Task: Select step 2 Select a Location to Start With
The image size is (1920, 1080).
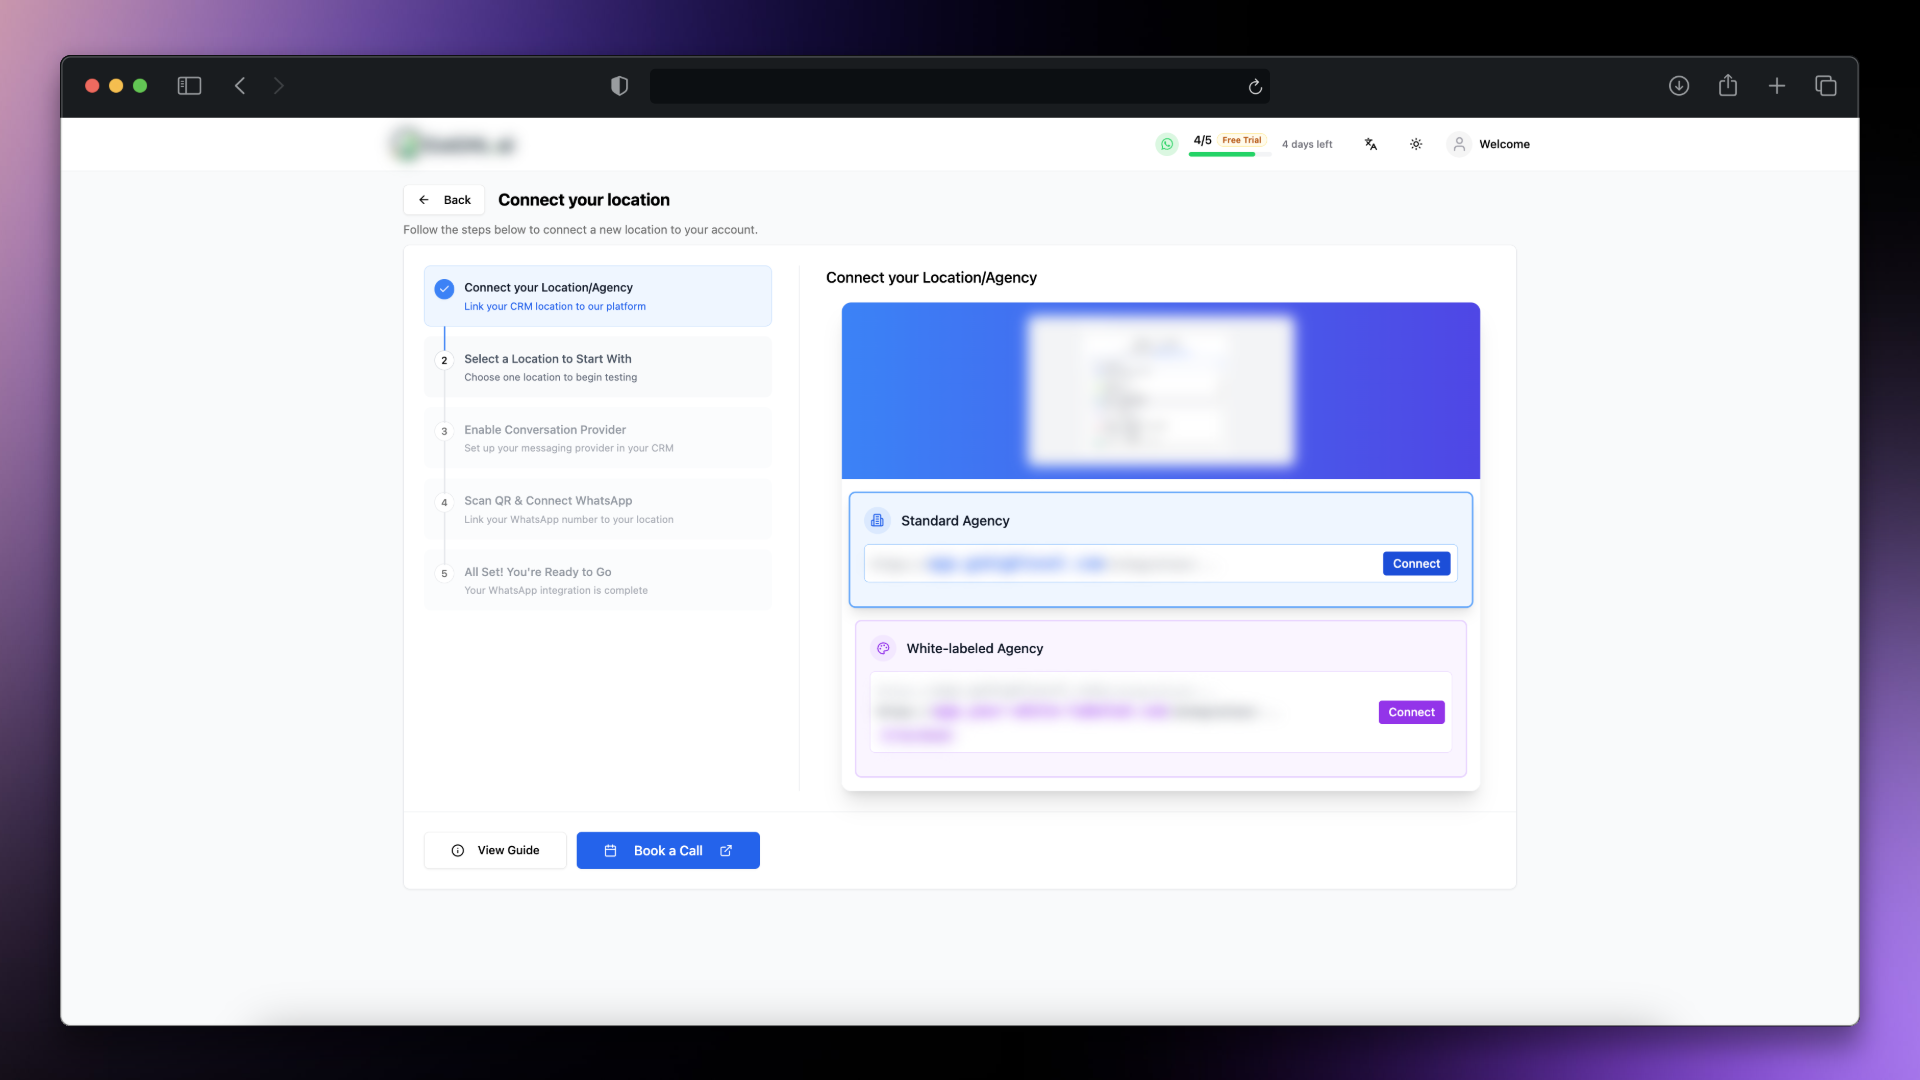Action: point(597,367)
